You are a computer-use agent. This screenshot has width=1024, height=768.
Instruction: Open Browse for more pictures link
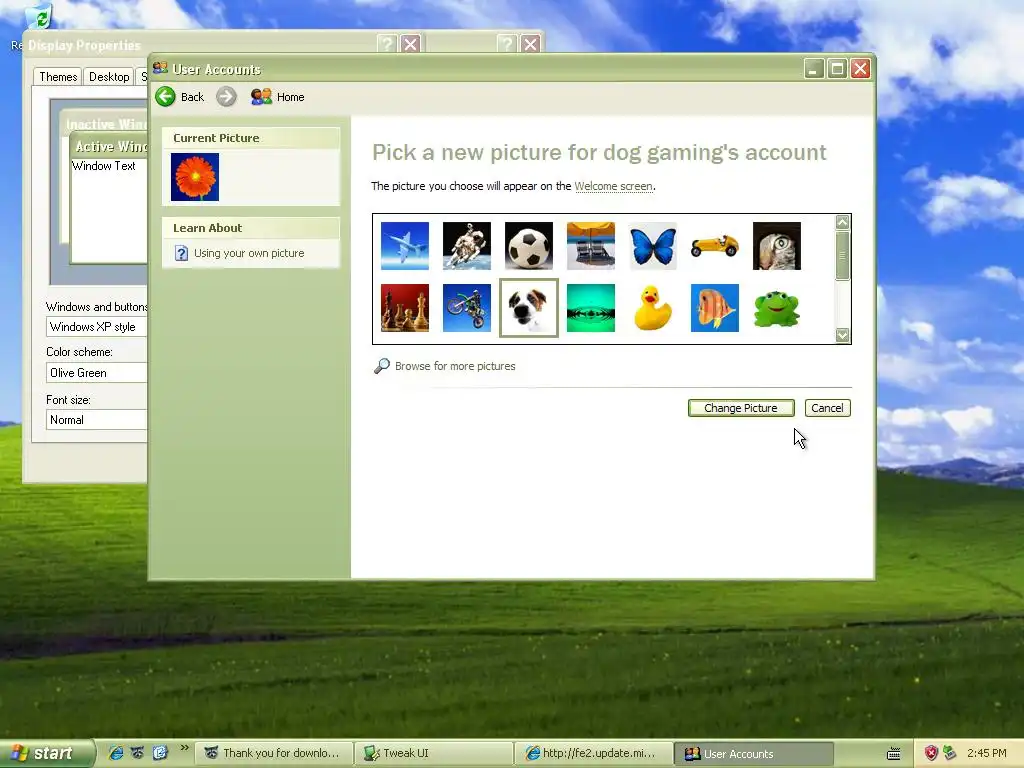click(x=455, y=366)
